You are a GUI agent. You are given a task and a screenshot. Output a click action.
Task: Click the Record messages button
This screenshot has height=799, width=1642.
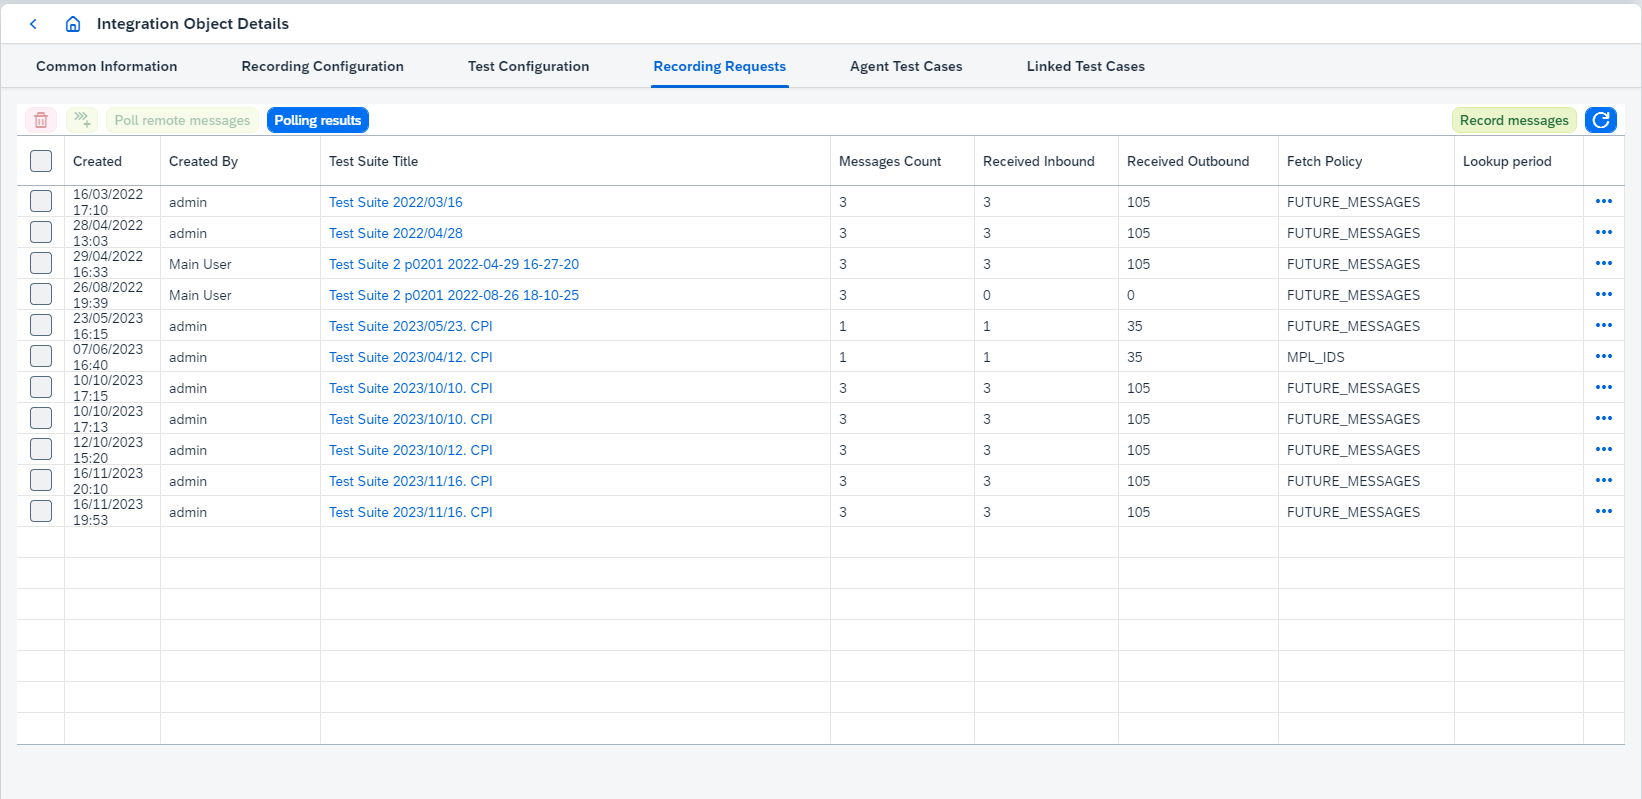point(1514,120)
